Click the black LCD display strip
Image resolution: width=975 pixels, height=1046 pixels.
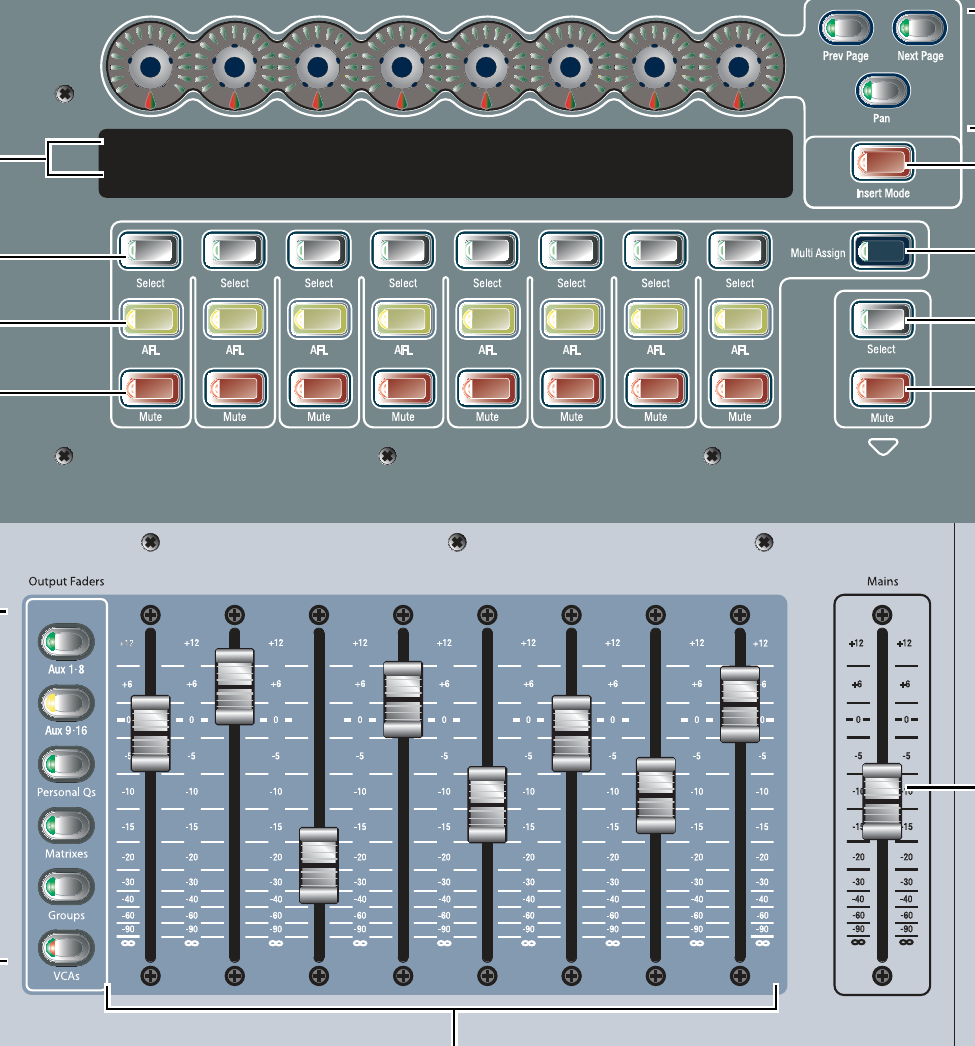445,163
